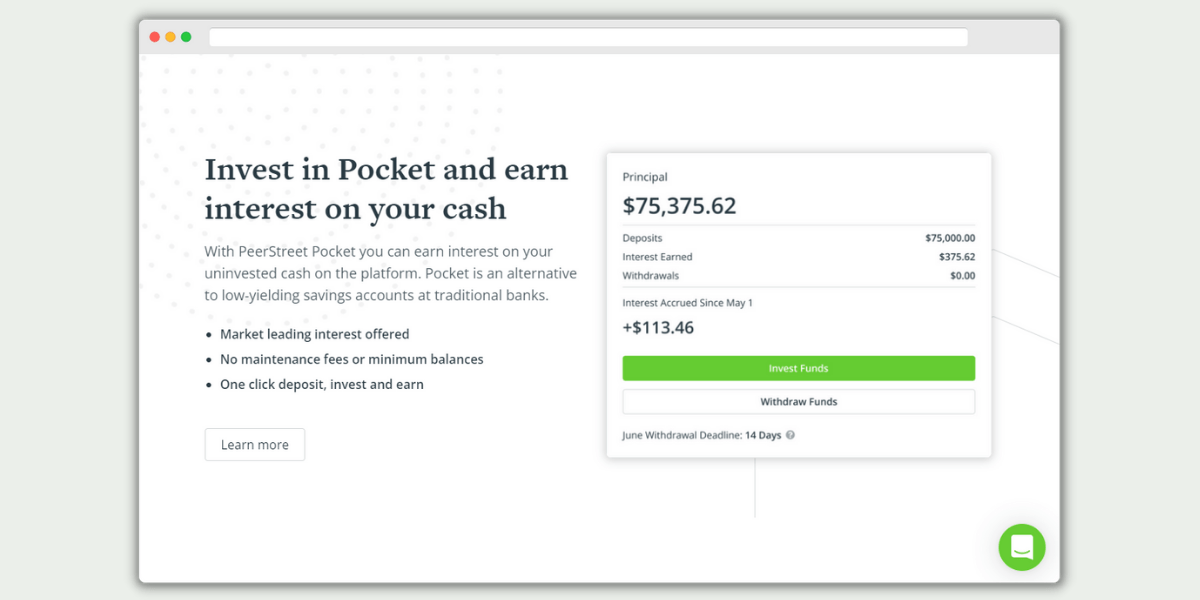Click the Market leading interest bullet point

315,334
